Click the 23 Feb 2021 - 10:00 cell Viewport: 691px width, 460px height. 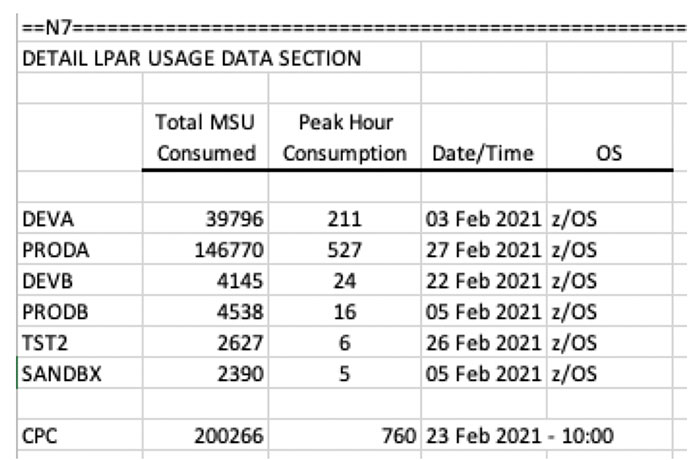(519, 435)
